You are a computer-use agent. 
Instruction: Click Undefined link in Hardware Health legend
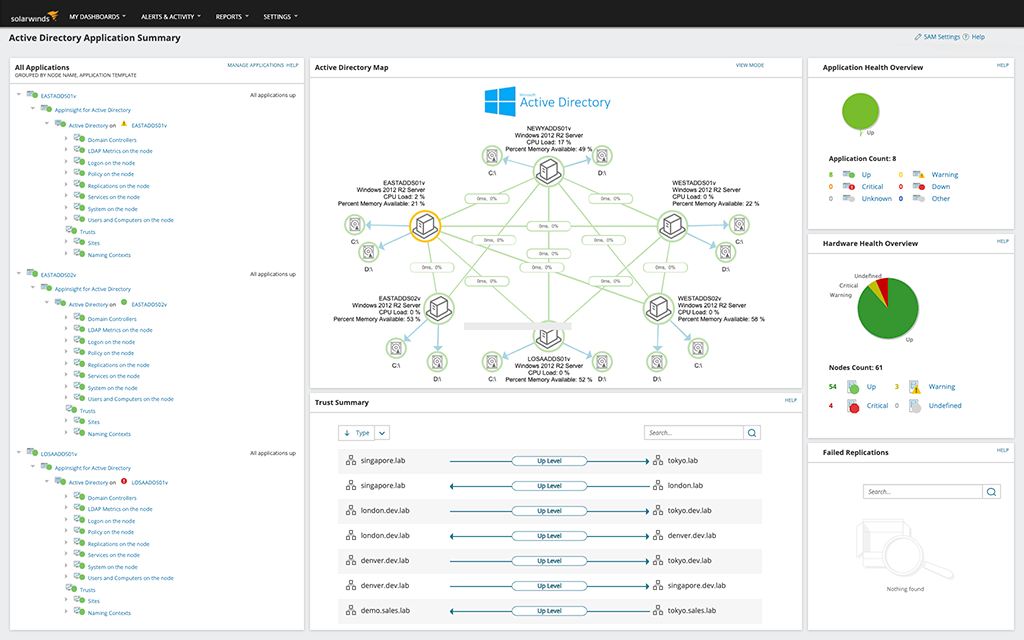944,406
